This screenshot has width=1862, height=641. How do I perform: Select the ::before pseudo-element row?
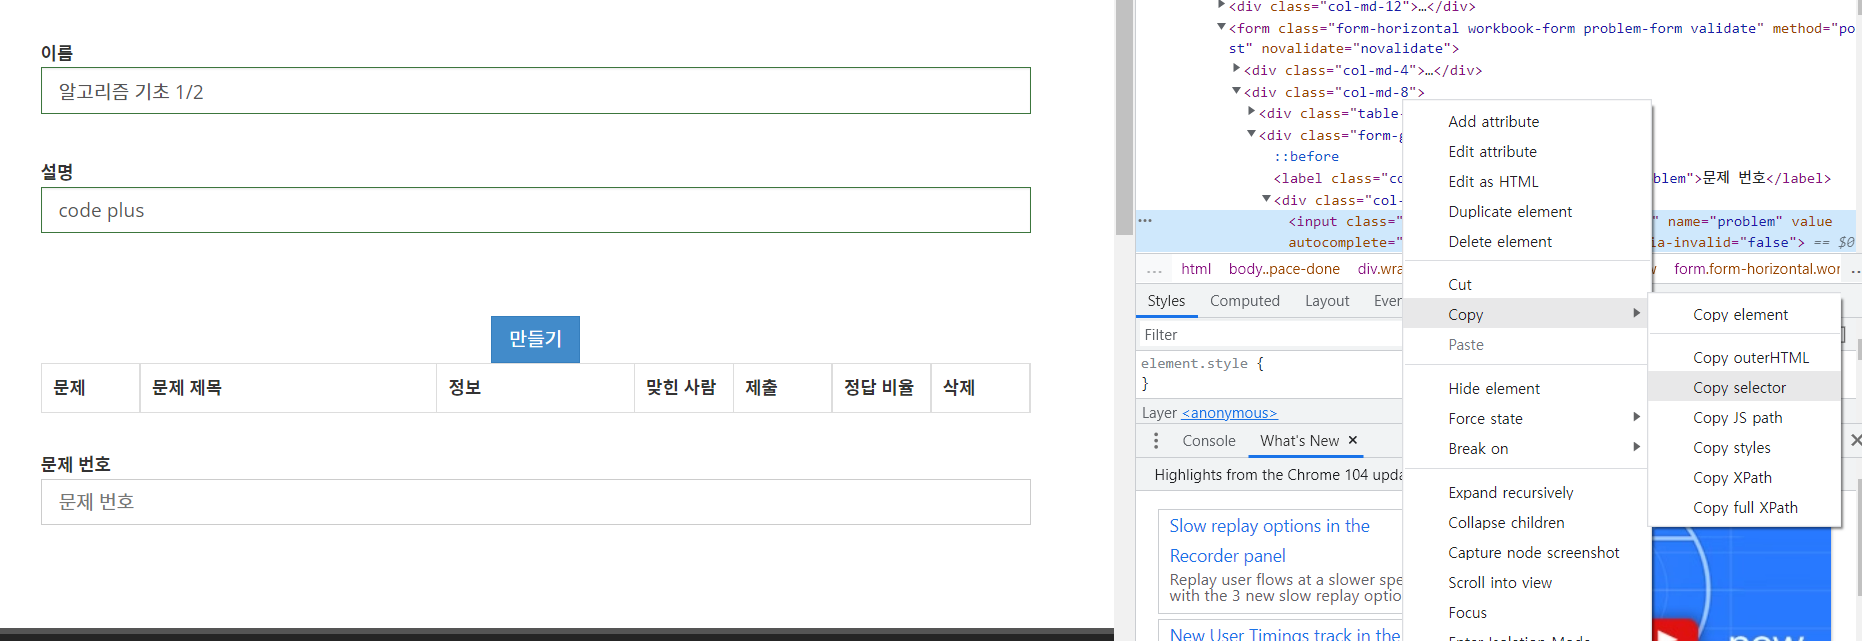pos(1306,156)
